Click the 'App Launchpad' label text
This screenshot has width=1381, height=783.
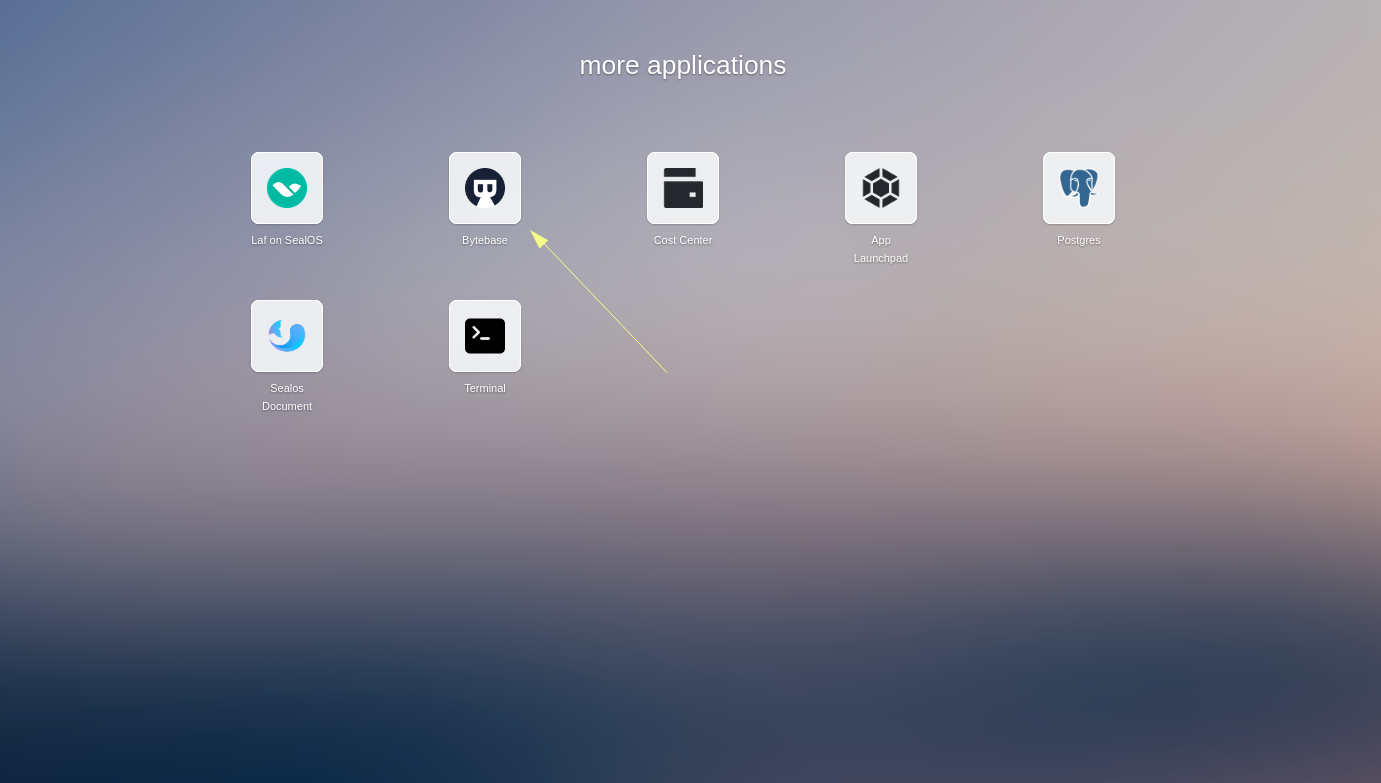(x=881, y=249)
